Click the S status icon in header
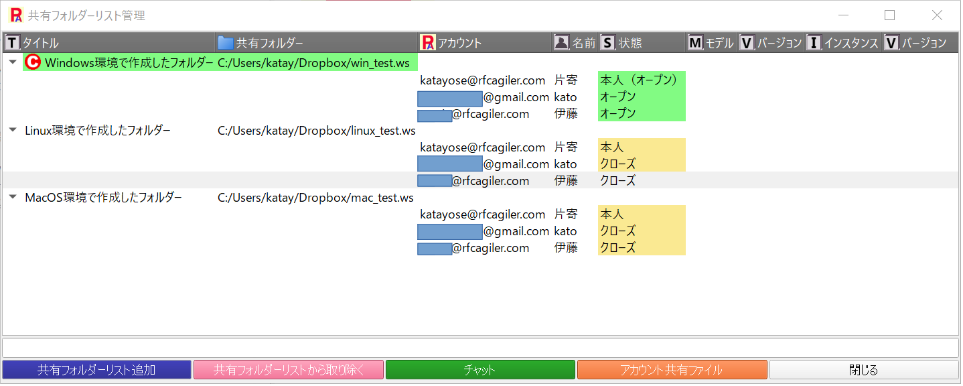The height and width of the screenshot is (386, 963). point(607,43)
